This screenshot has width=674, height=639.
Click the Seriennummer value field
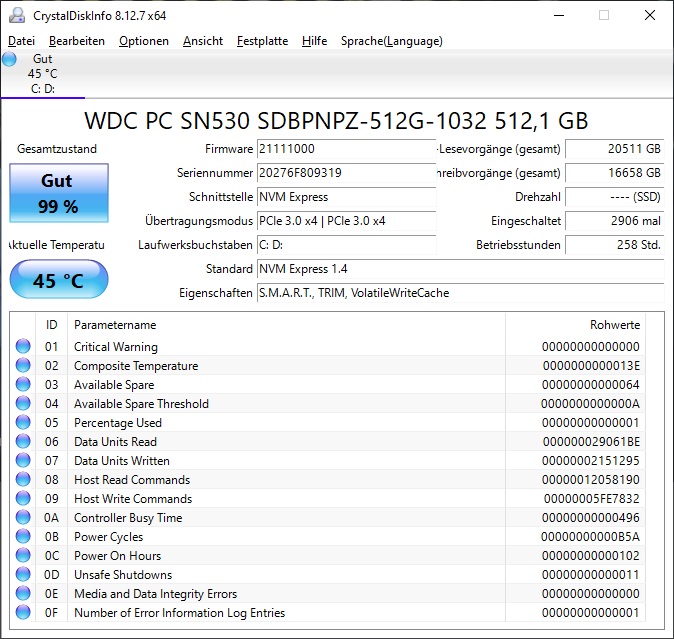[345, 173]
